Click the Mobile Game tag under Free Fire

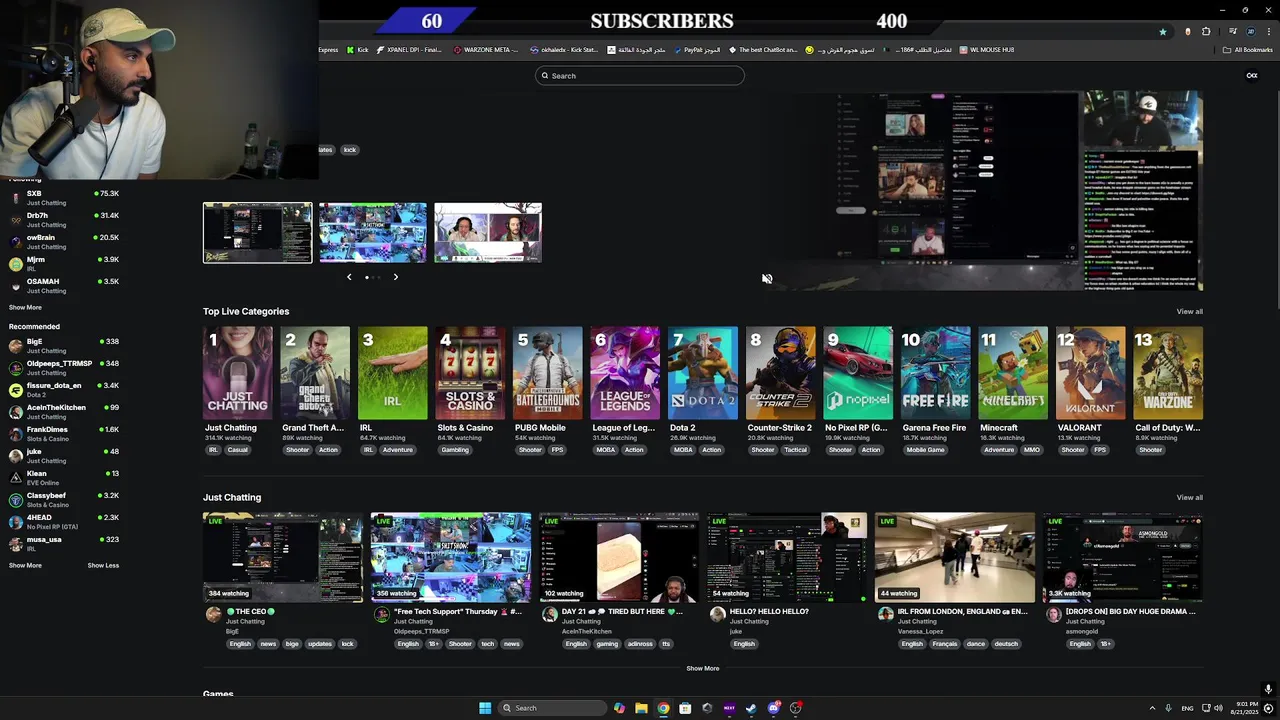pyautogui.click(x=925, y=450)
